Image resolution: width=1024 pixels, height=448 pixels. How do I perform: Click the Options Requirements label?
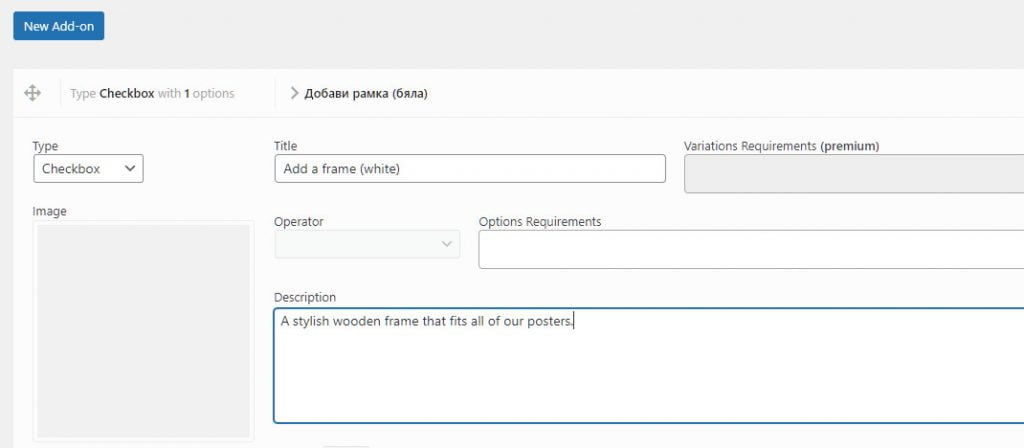tap(540, 222)
